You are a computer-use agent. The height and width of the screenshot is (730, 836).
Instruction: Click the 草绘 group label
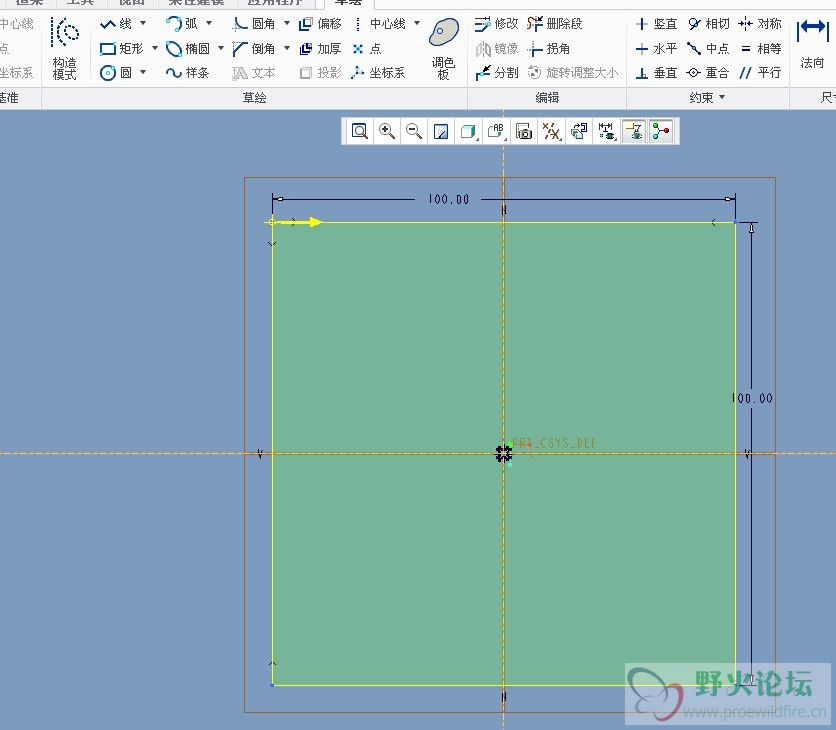pos(254,98)
